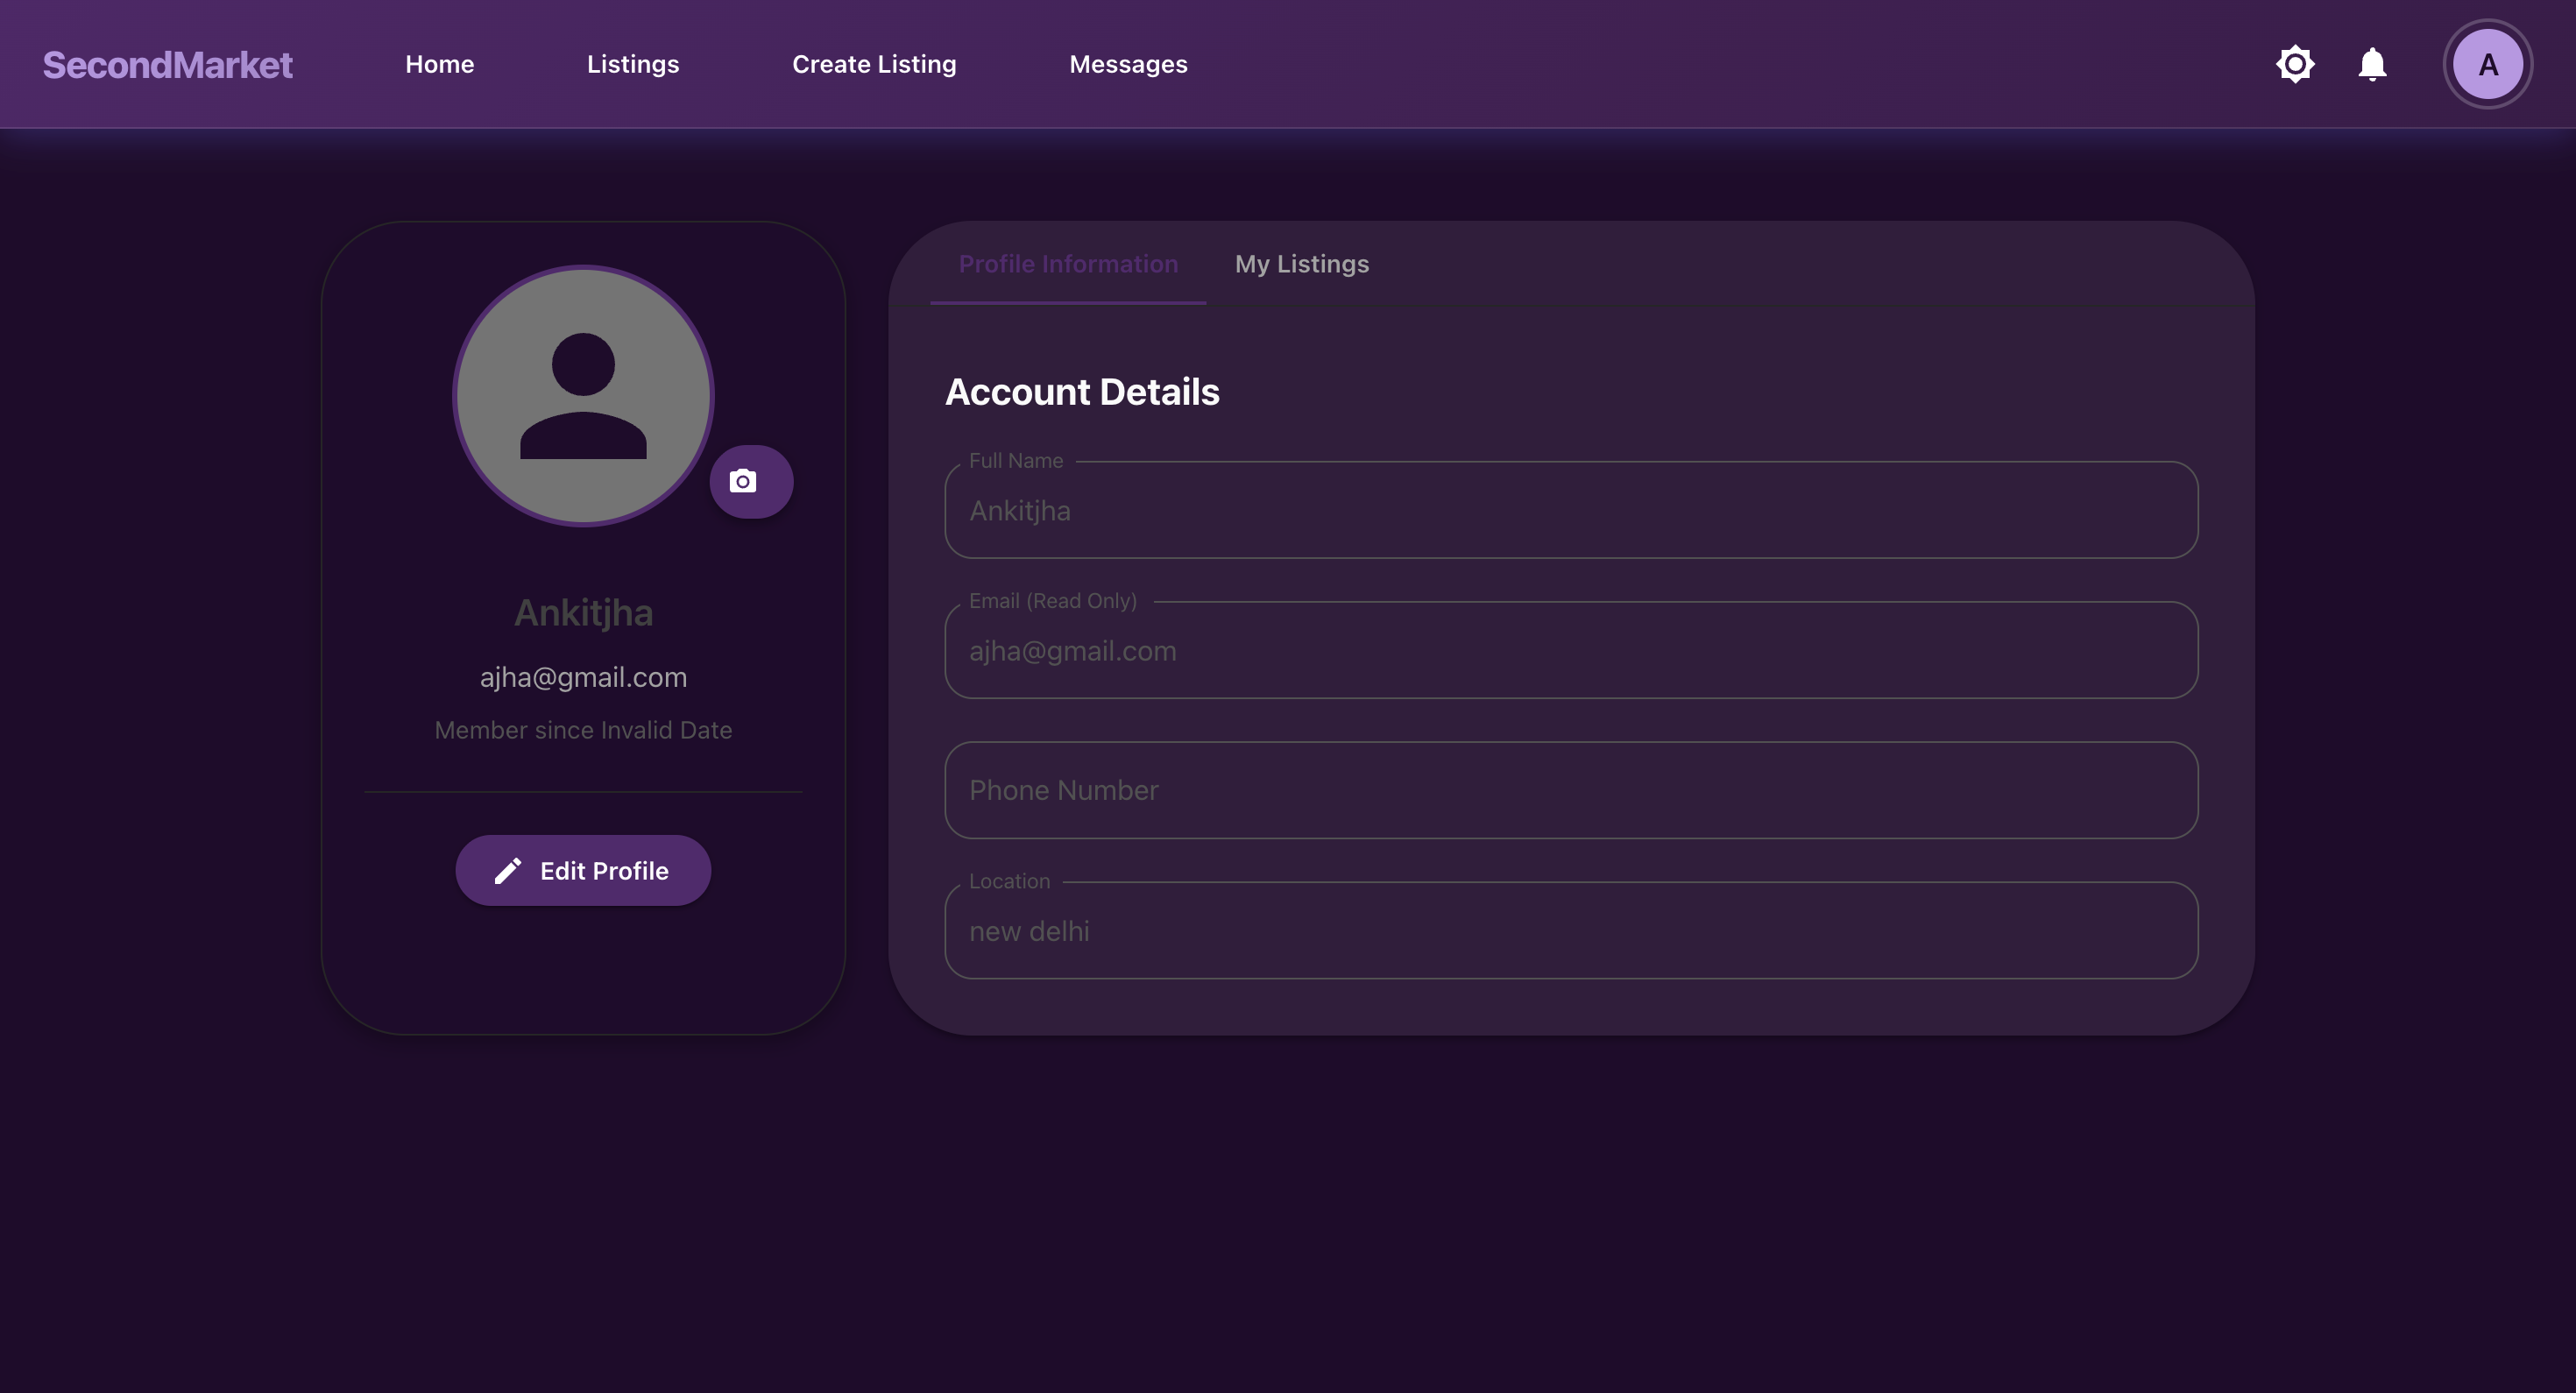Switch to the My Listings tab
2576x1393 pixels.
pyautogui.click(x=1301, y=264)
